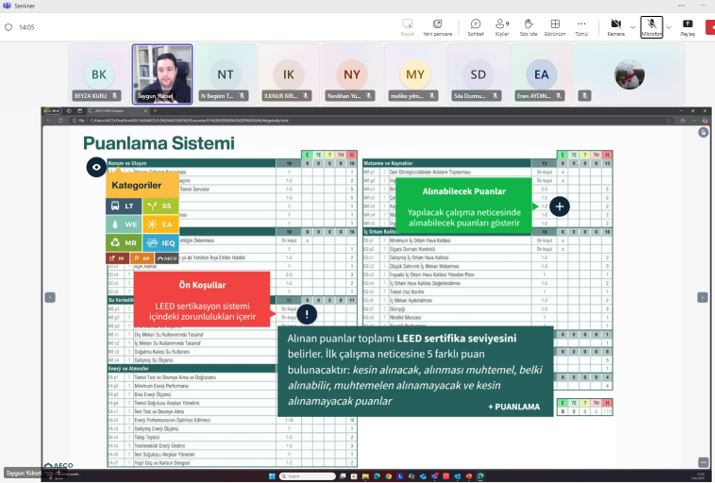
Task: Click the exclamation icon by Ön Koşullar
Action: [x=306, y=314]
